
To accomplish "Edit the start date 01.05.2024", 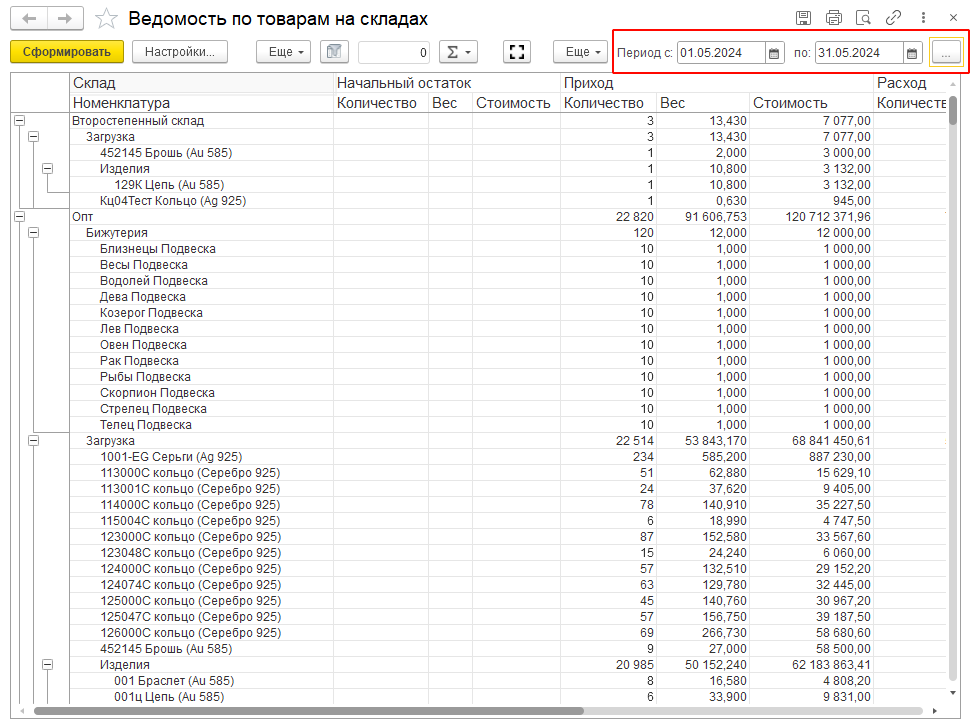I will [721, 53].
